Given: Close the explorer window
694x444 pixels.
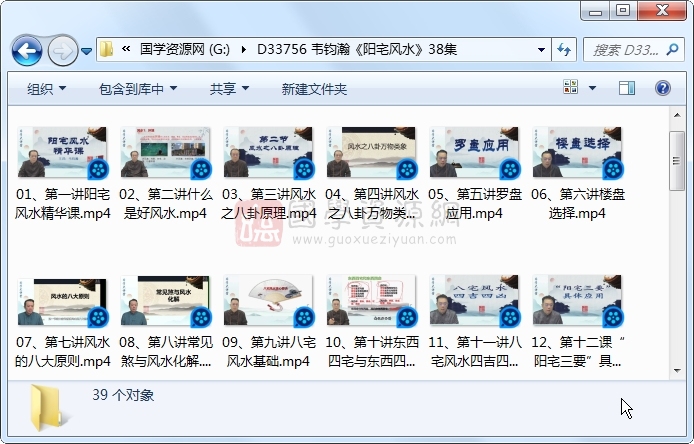Looking at the screenshot, I should [662, 11].
